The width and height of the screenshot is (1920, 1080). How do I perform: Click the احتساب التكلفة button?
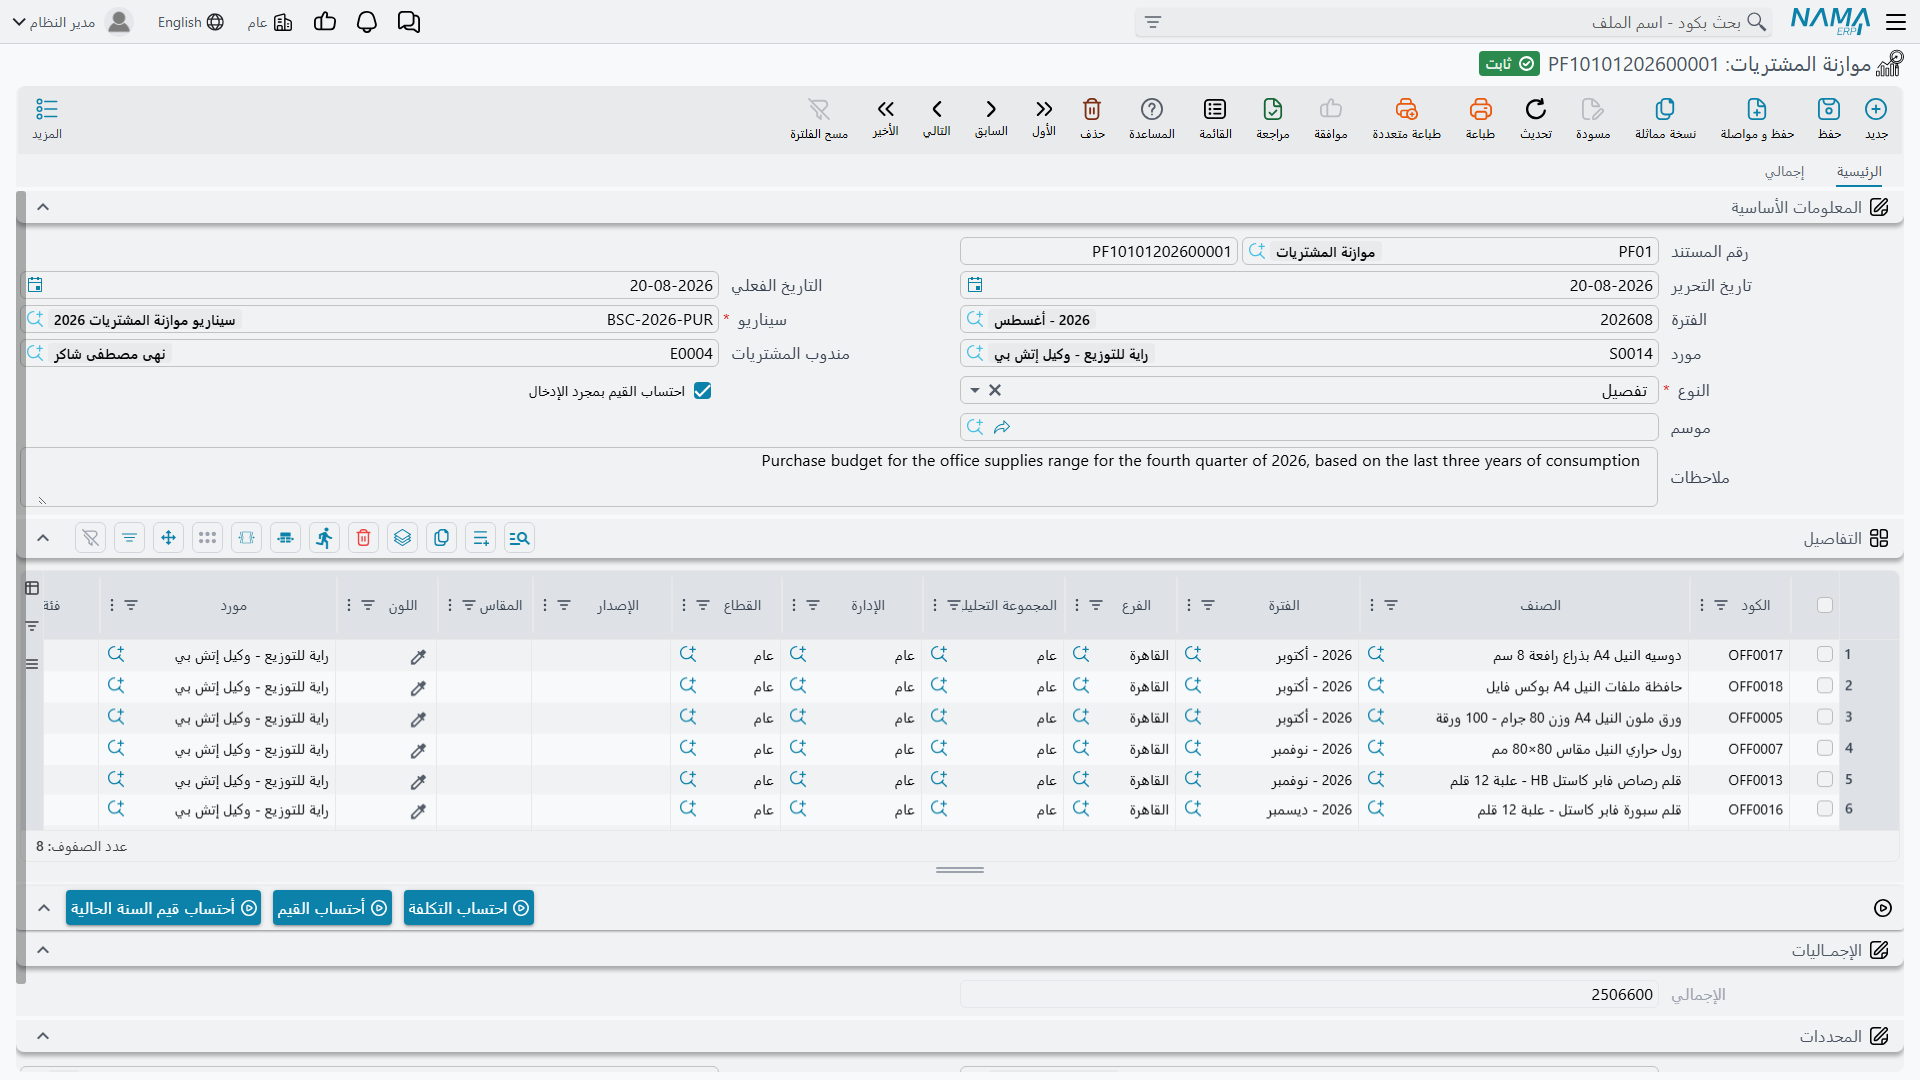pos(469,908)
